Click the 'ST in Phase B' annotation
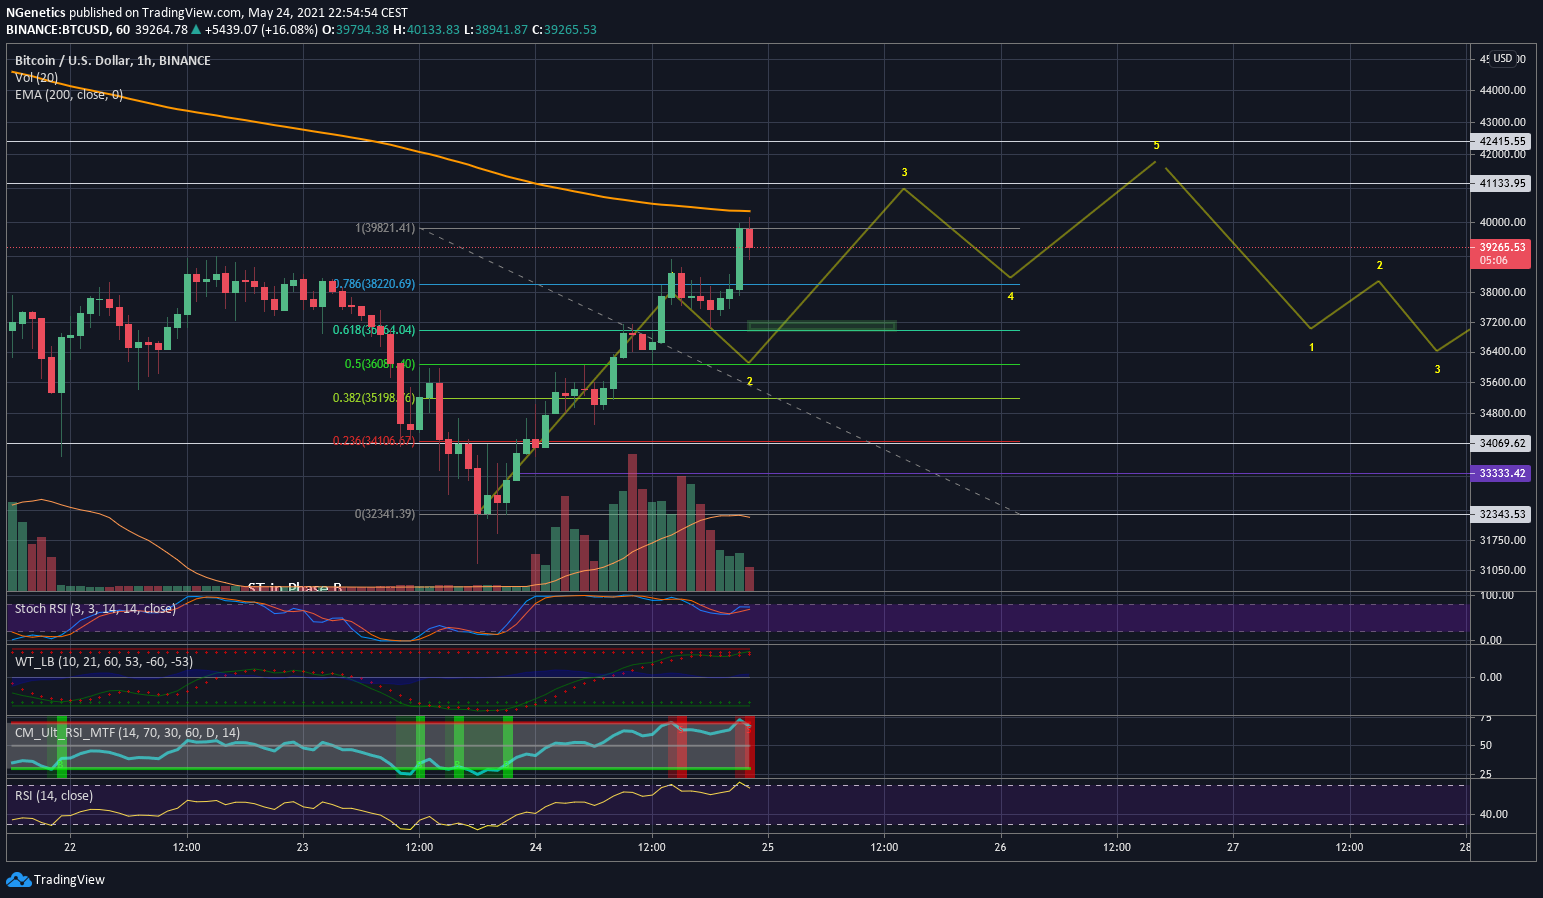 pos(295,588)
